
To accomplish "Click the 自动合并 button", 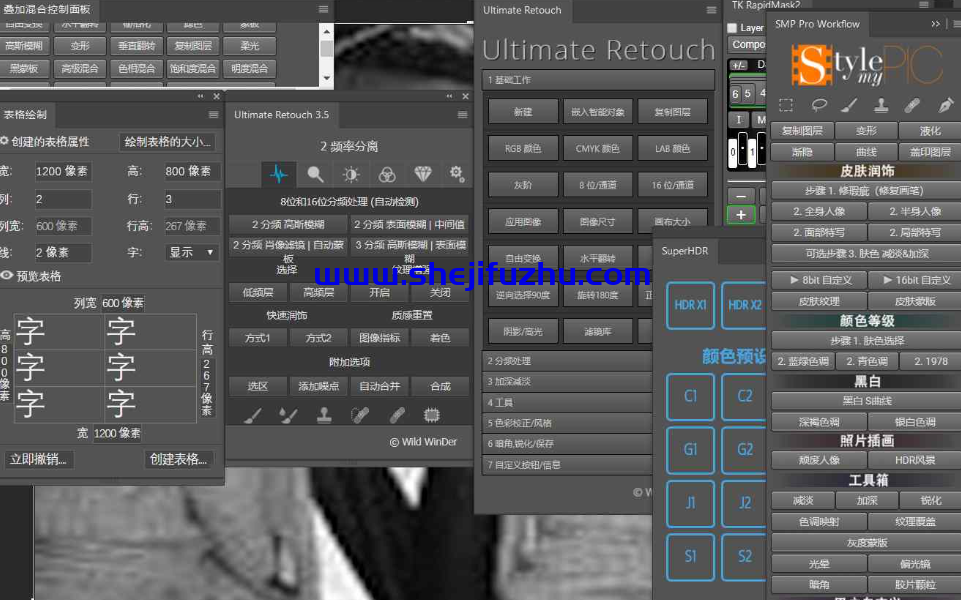I will coord(379,386).
